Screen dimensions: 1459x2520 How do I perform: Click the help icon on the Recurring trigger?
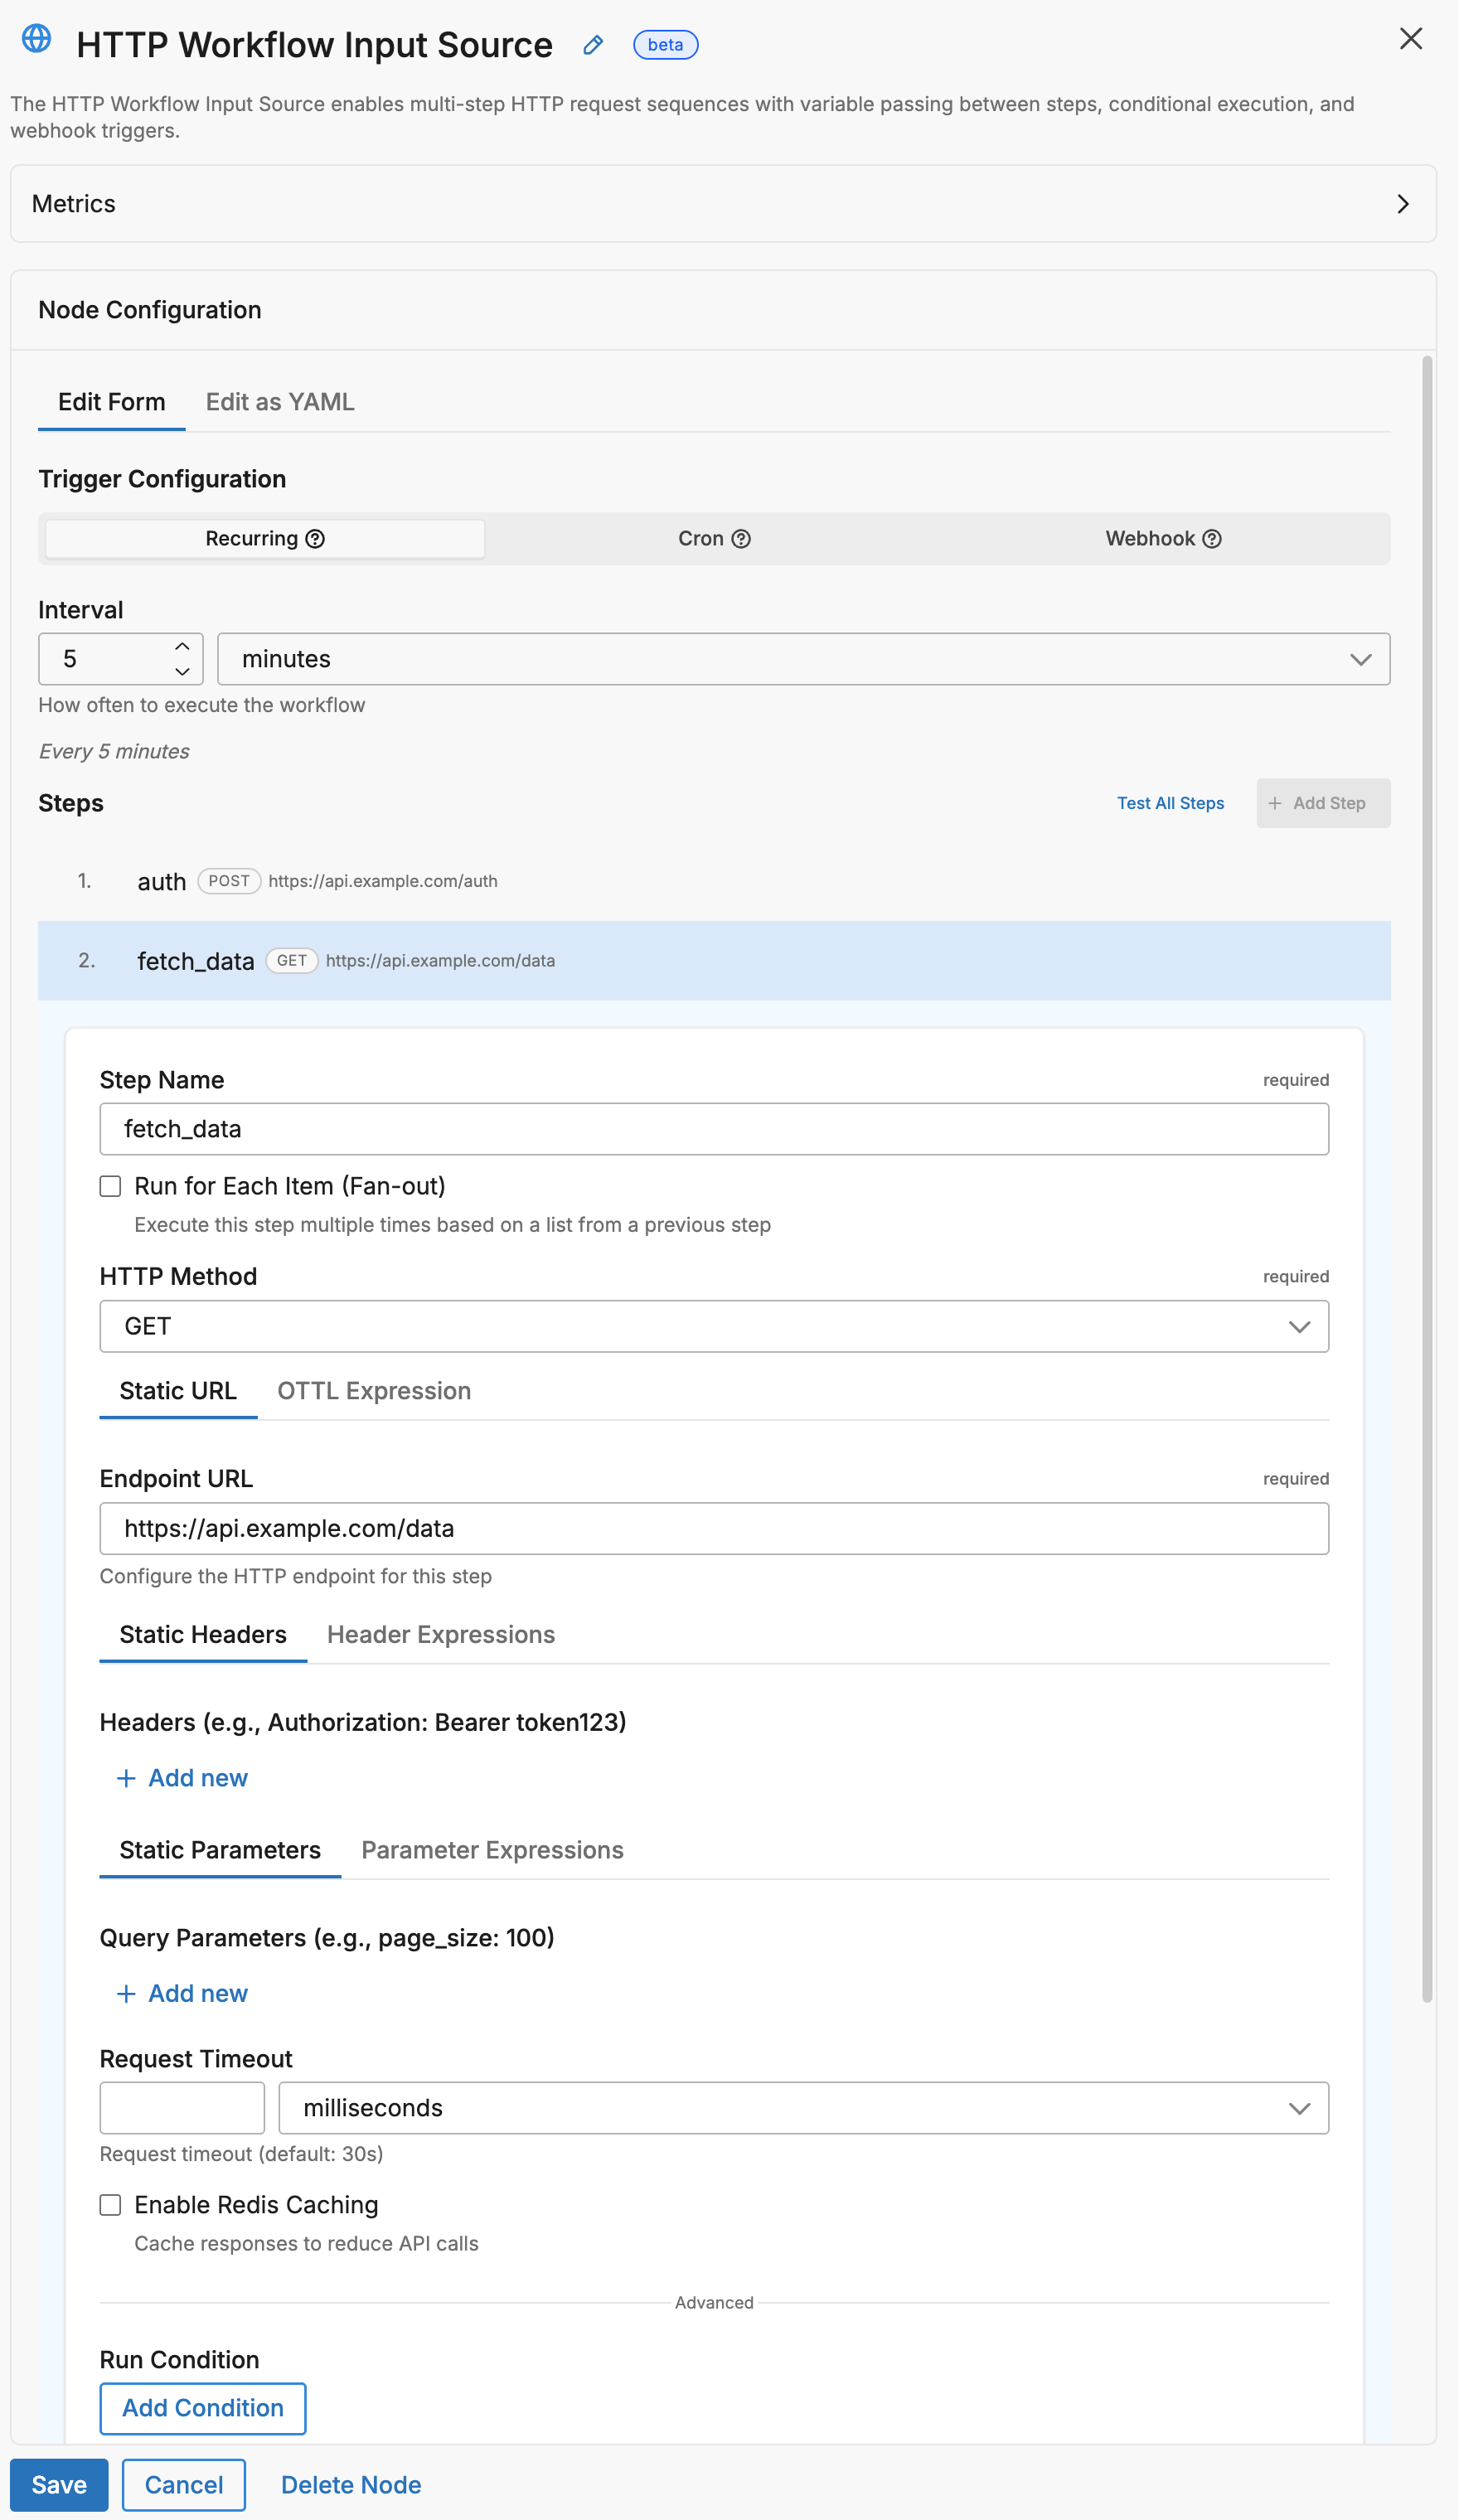pos(315,538)
